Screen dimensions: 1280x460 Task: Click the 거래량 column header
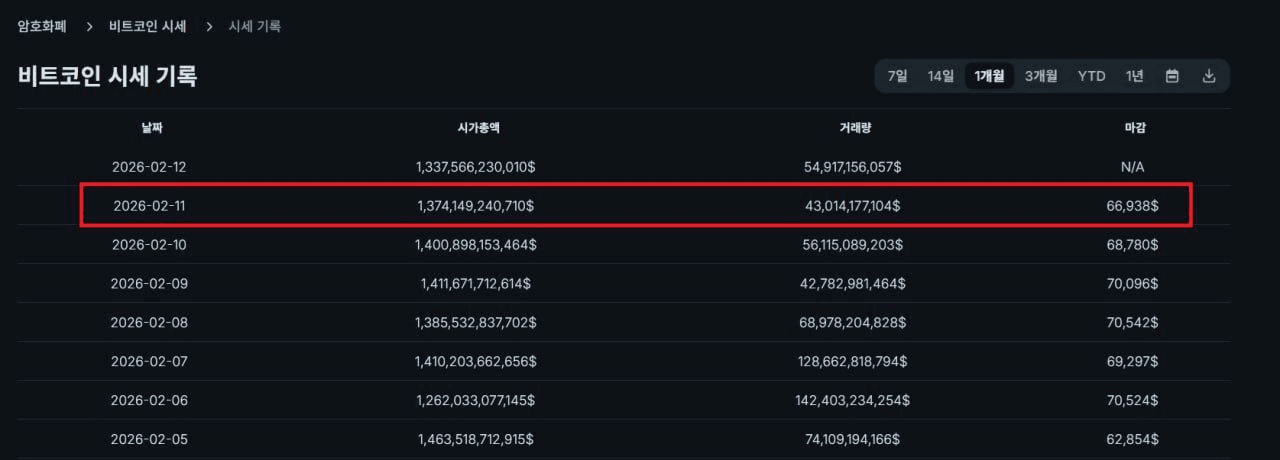(853, 128)
